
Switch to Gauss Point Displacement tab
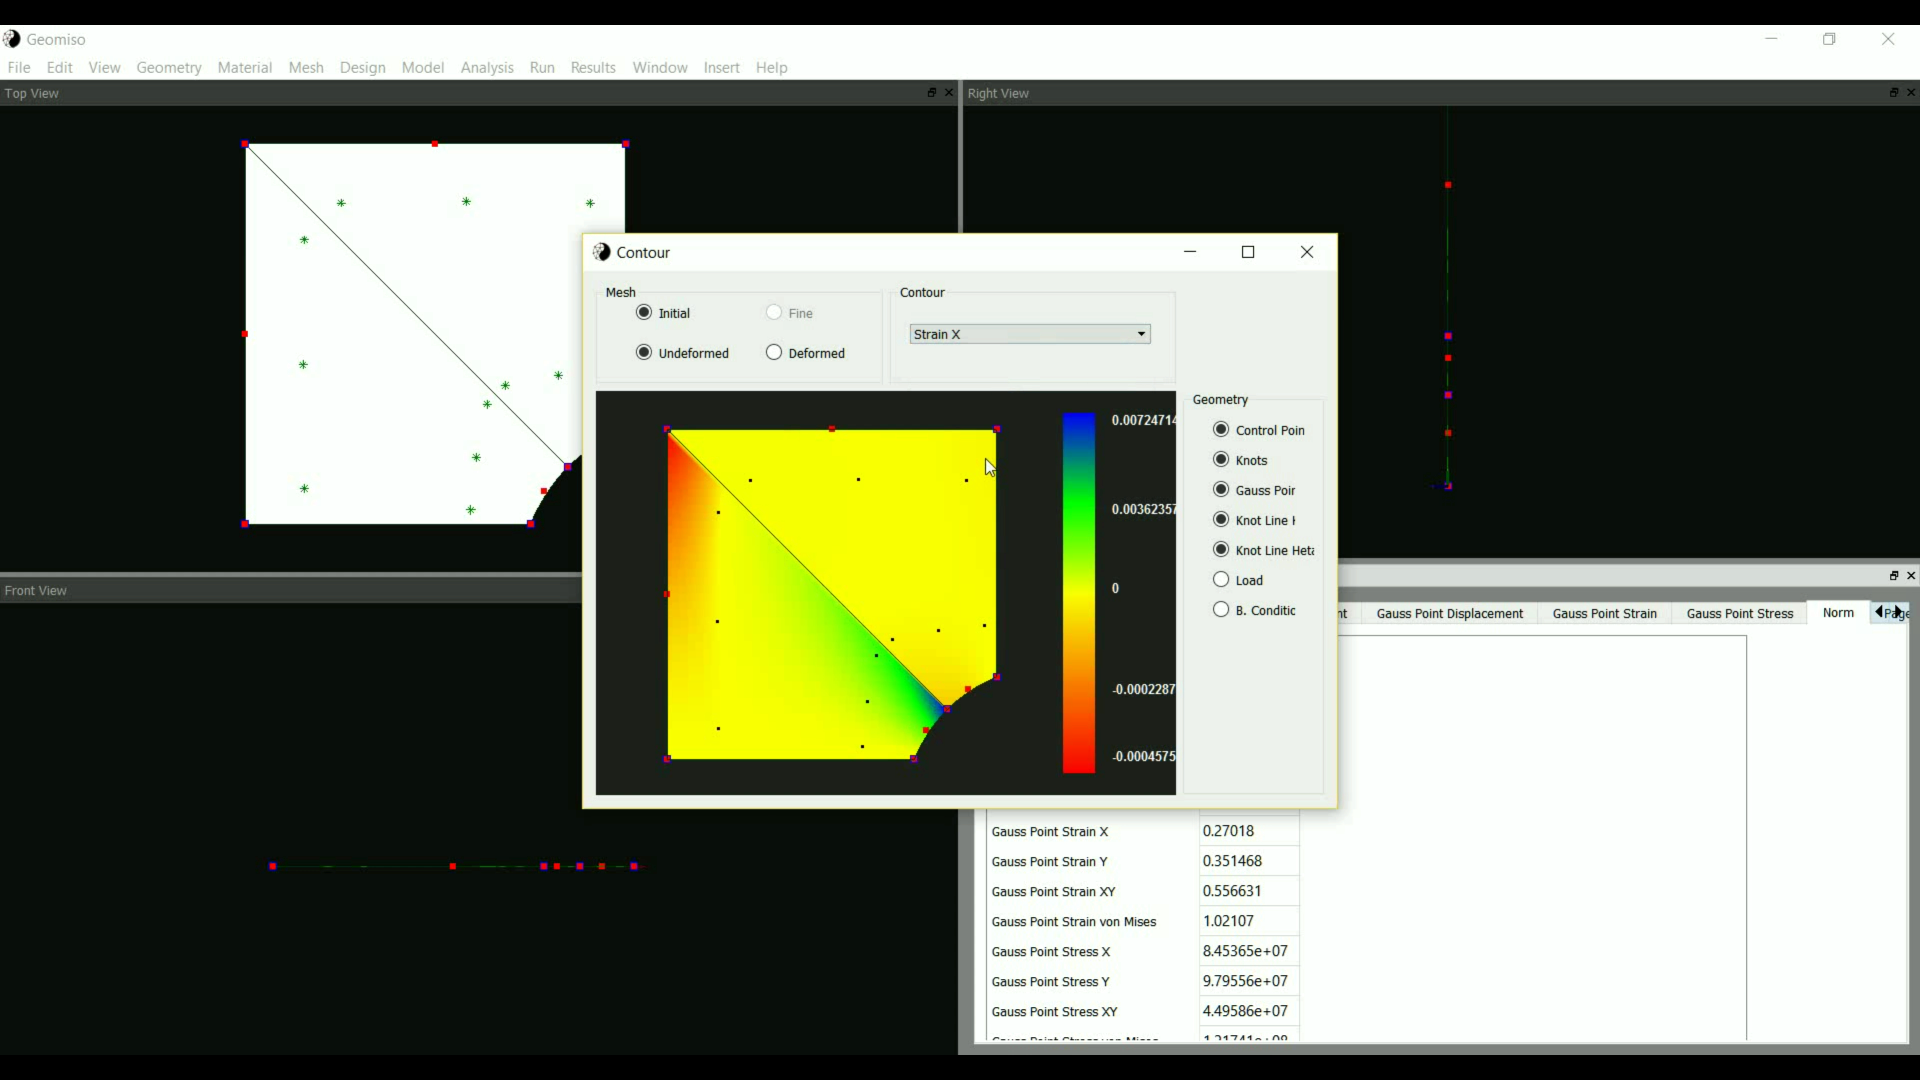[1449, 614]
